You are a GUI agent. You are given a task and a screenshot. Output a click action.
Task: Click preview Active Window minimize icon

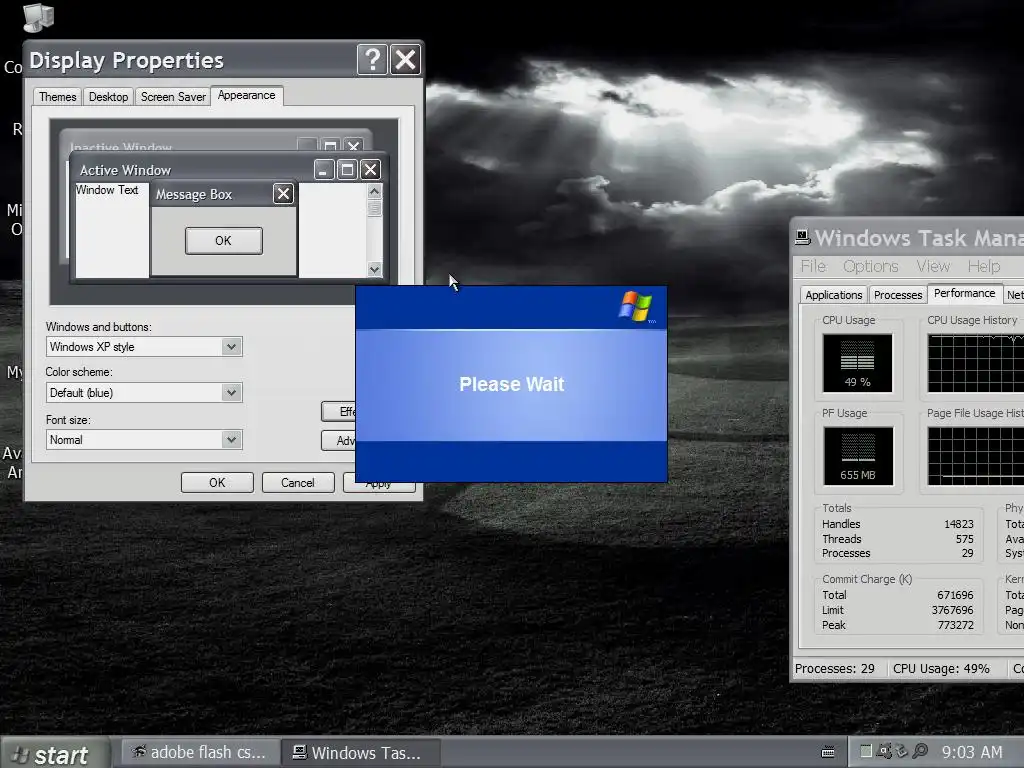324,170
